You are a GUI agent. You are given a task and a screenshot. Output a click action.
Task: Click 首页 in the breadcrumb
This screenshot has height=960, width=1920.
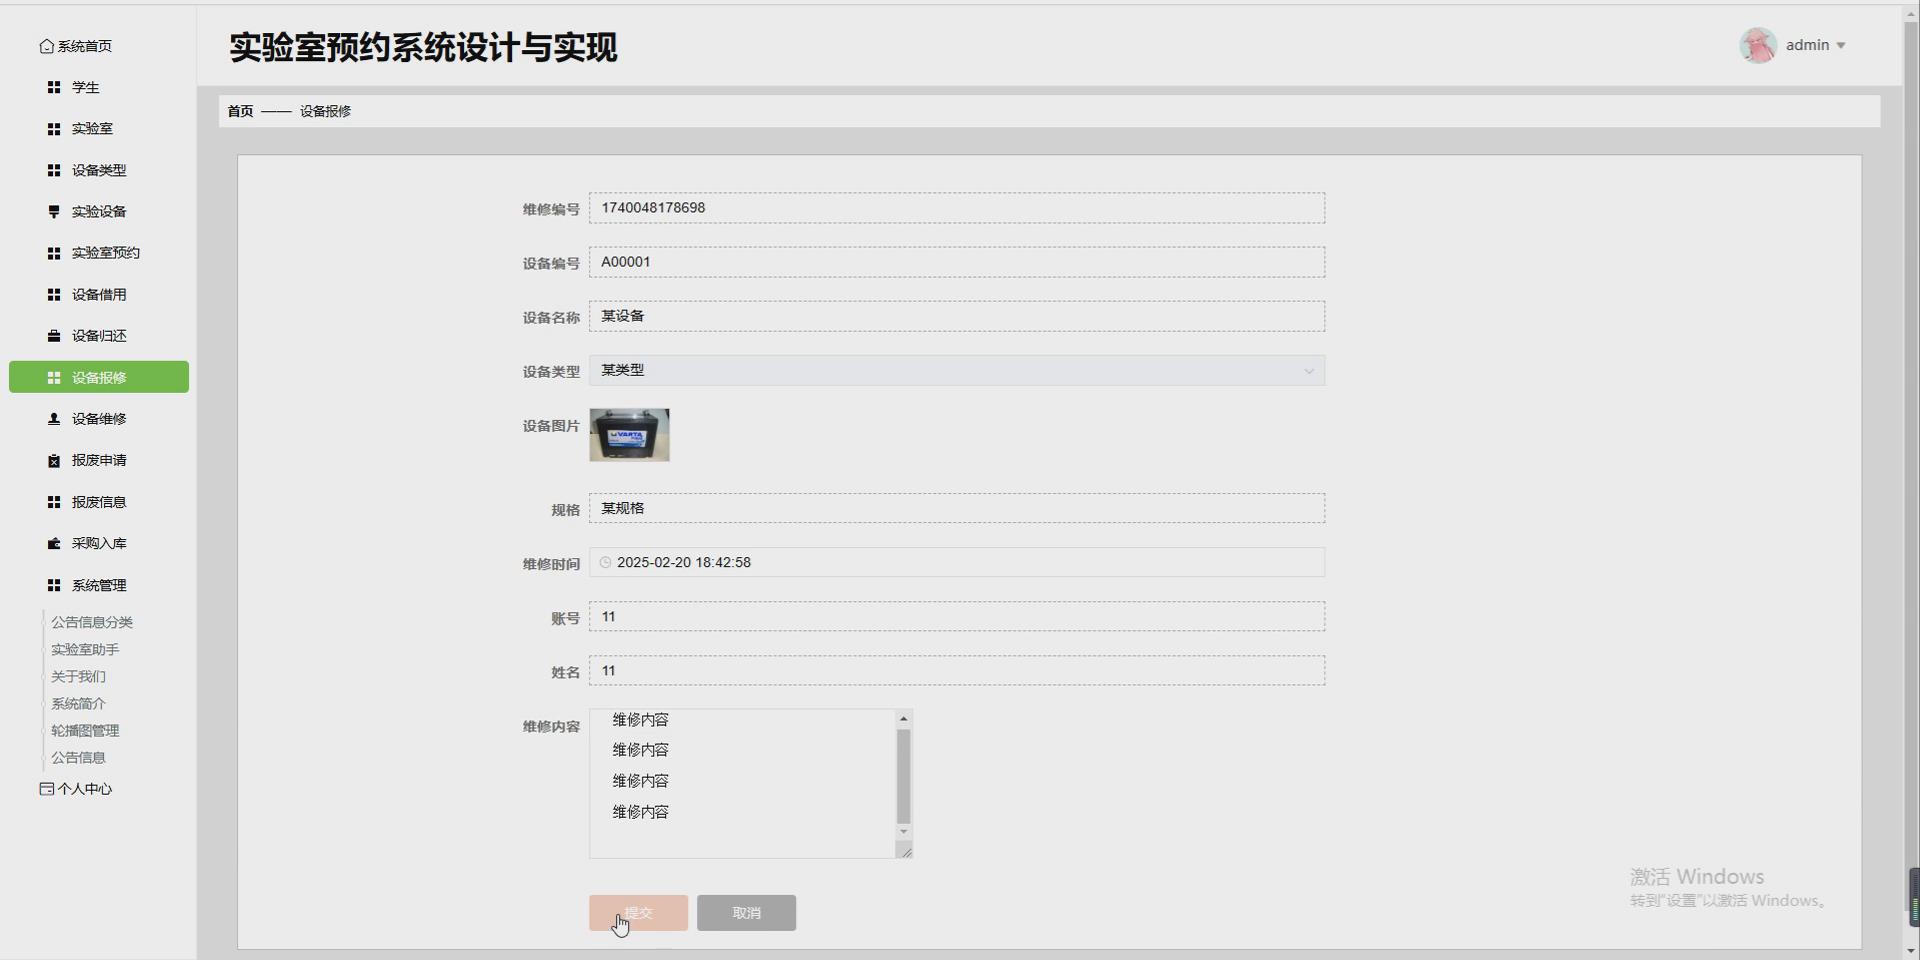pos(239,111)
